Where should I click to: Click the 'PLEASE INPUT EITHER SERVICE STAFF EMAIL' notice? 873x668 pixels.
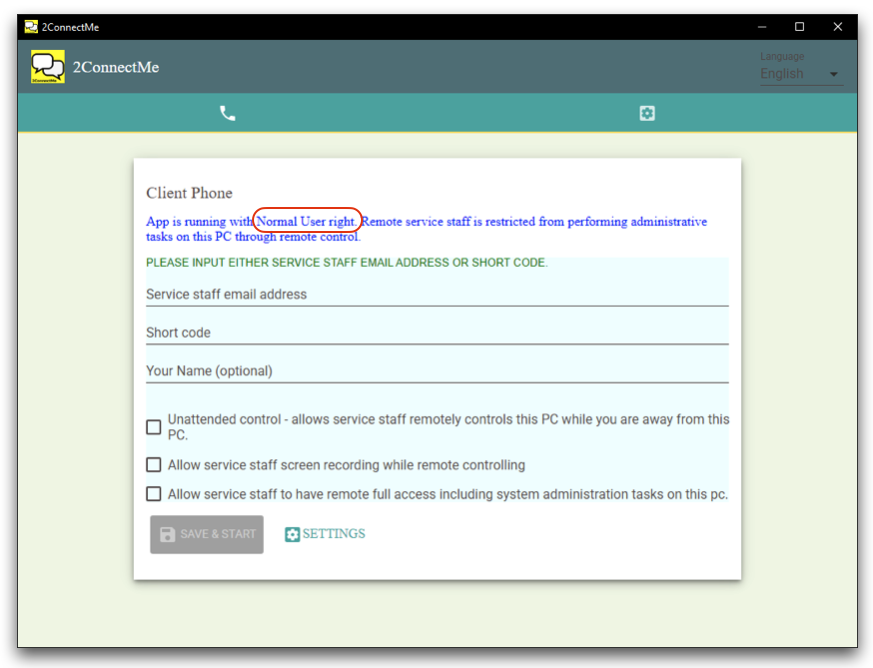coord(347,263)
